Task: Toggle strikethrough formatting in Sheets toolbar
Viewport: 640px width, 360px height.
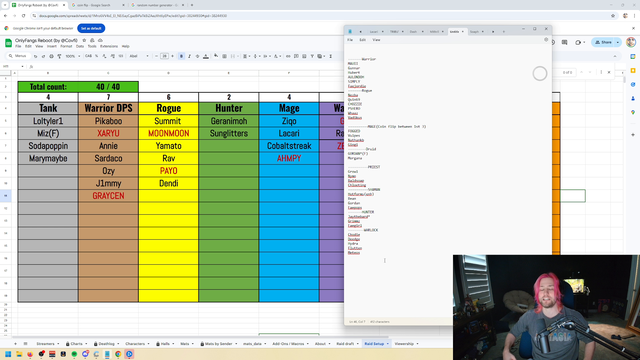Action: pos(198,56)
